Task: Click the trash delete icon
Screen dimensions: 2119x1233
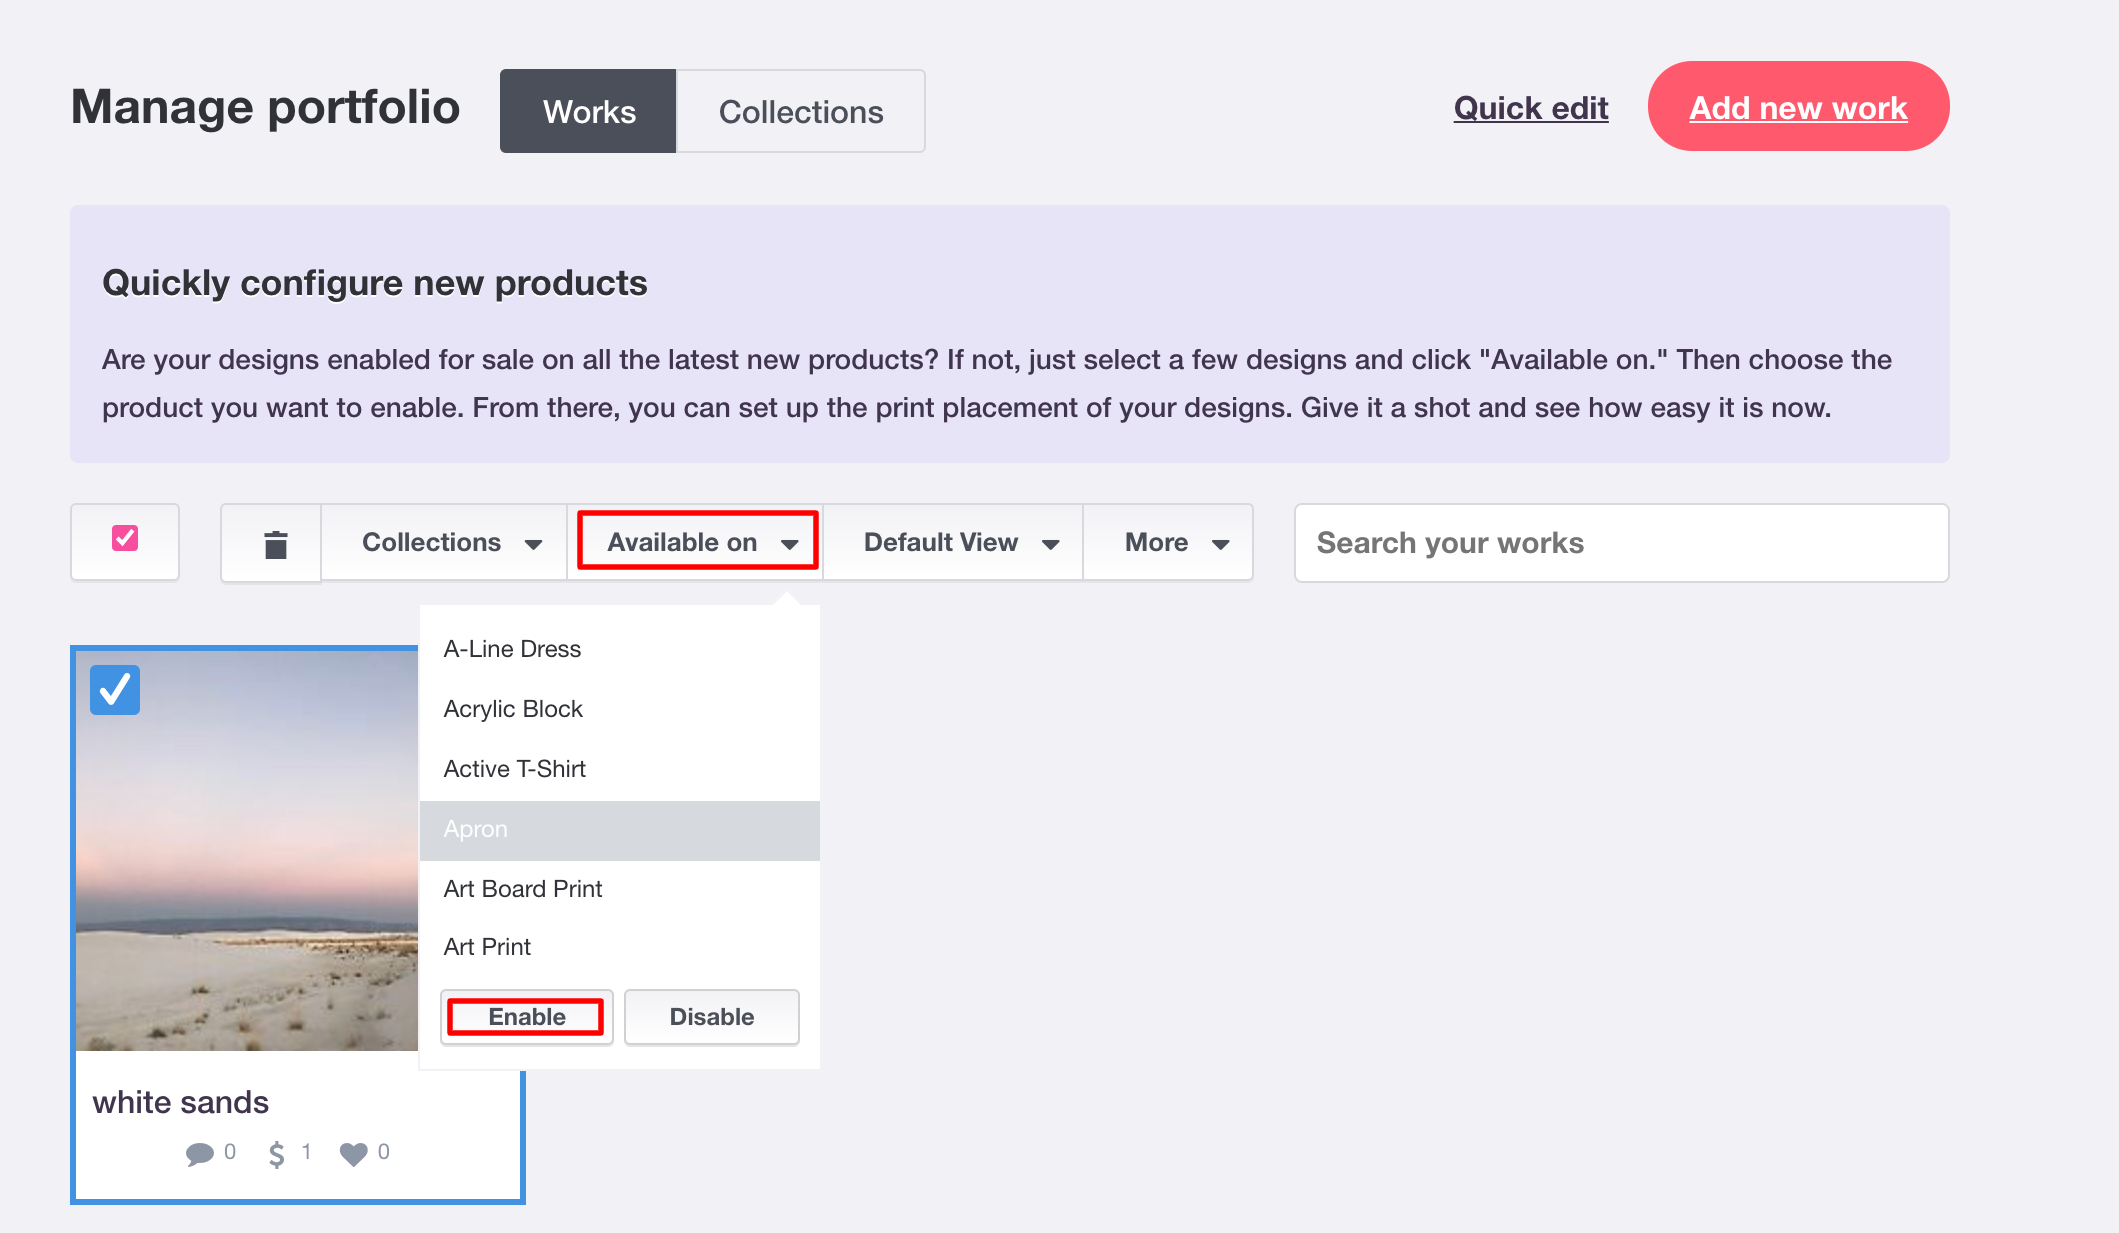Action: click(x=275, y=544)
